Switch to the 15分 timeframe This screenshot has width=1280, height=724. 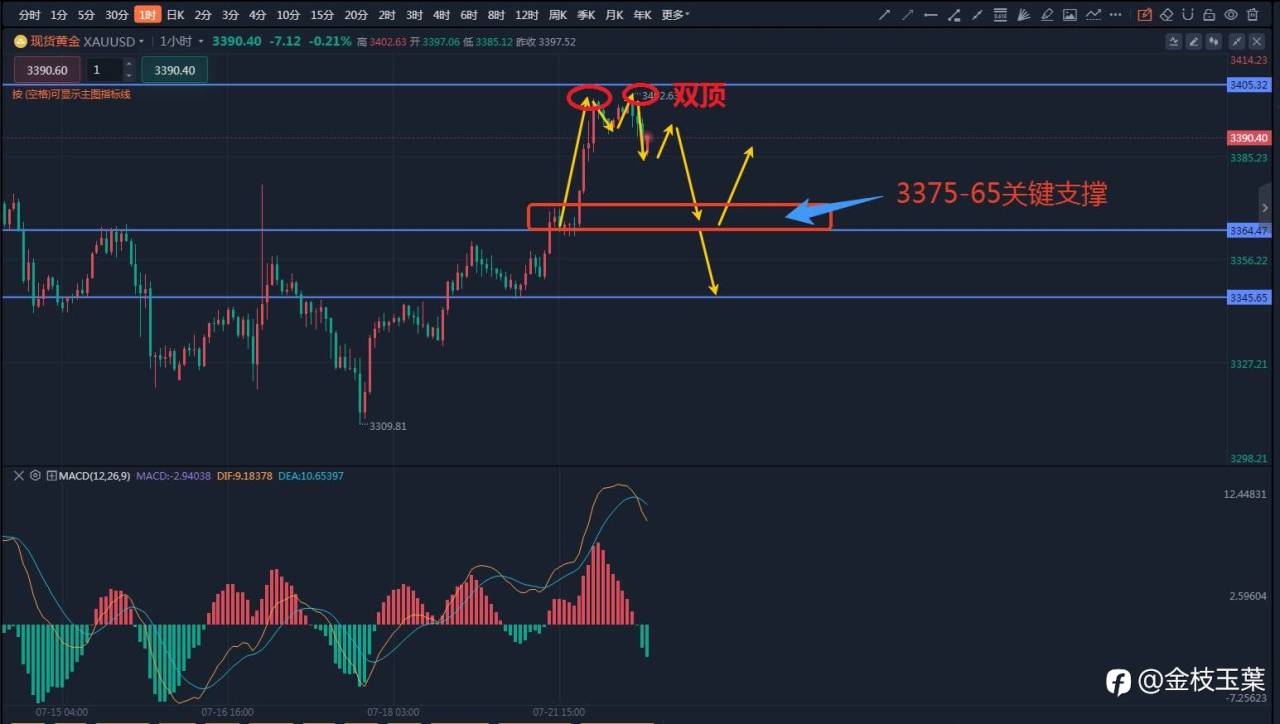coord(322,15)
